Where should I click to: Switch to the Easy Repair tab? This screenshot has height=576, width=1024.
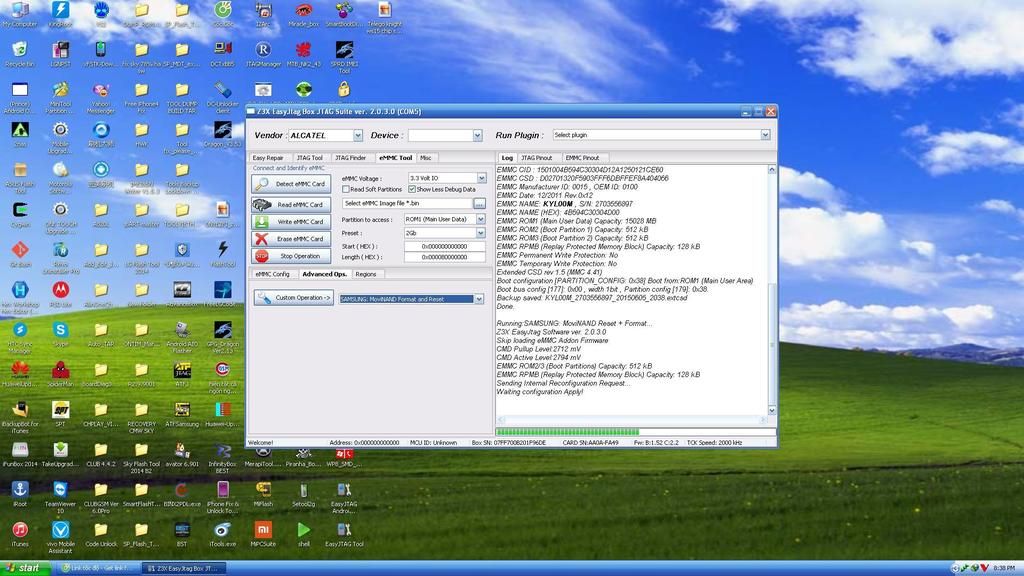click(268, 158)
